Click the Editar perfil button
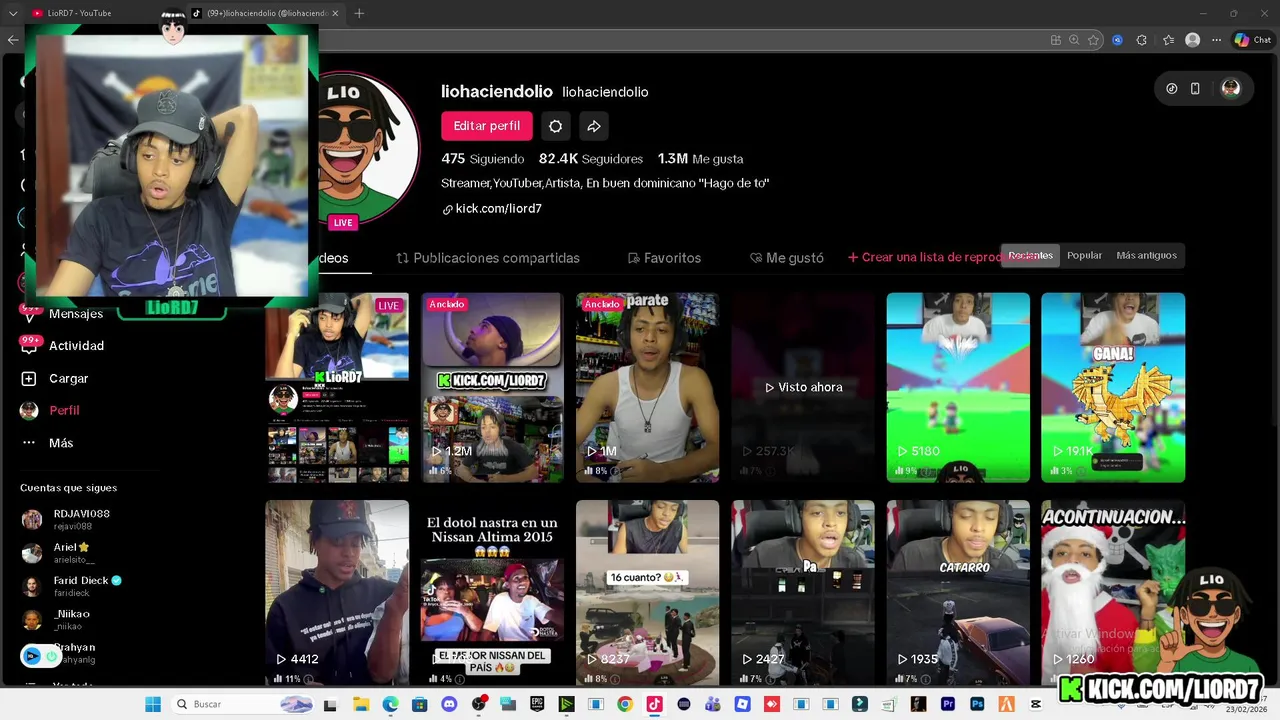Image resolution: width=1280 pixels, height=720 pixels. point(486,126)
